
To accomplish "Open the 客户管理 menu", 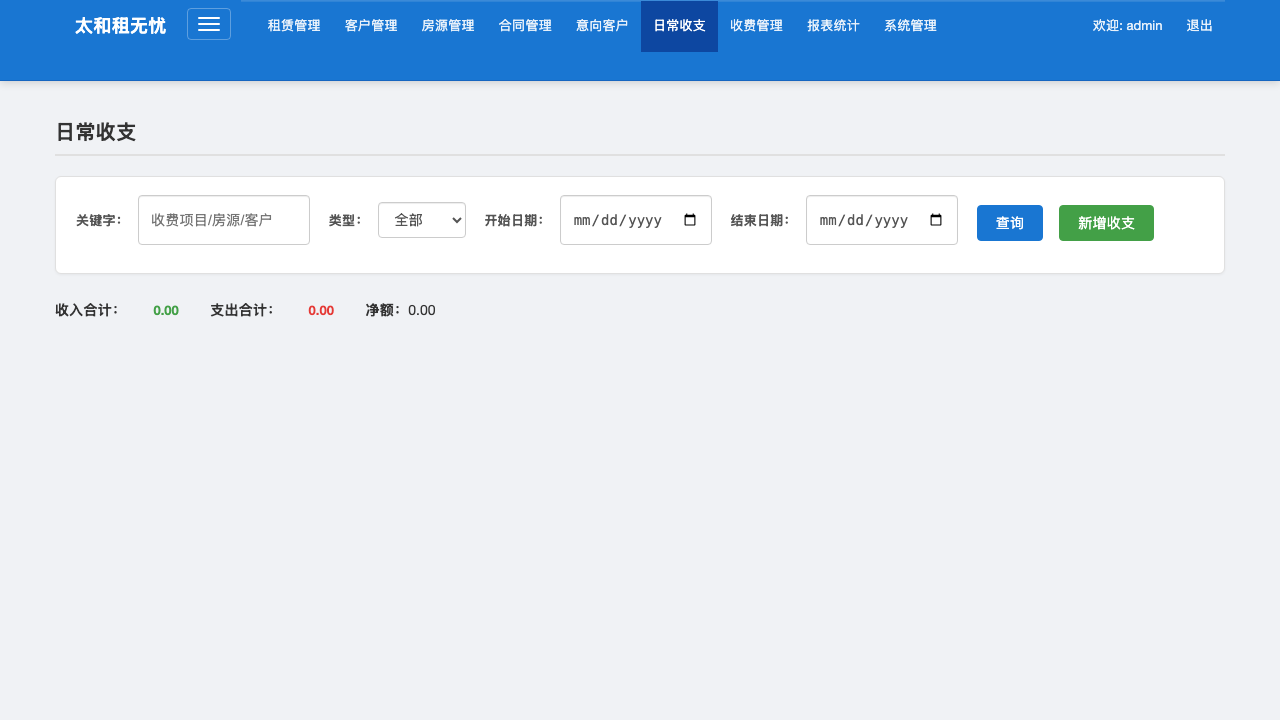I will click(x=371, y=26).
